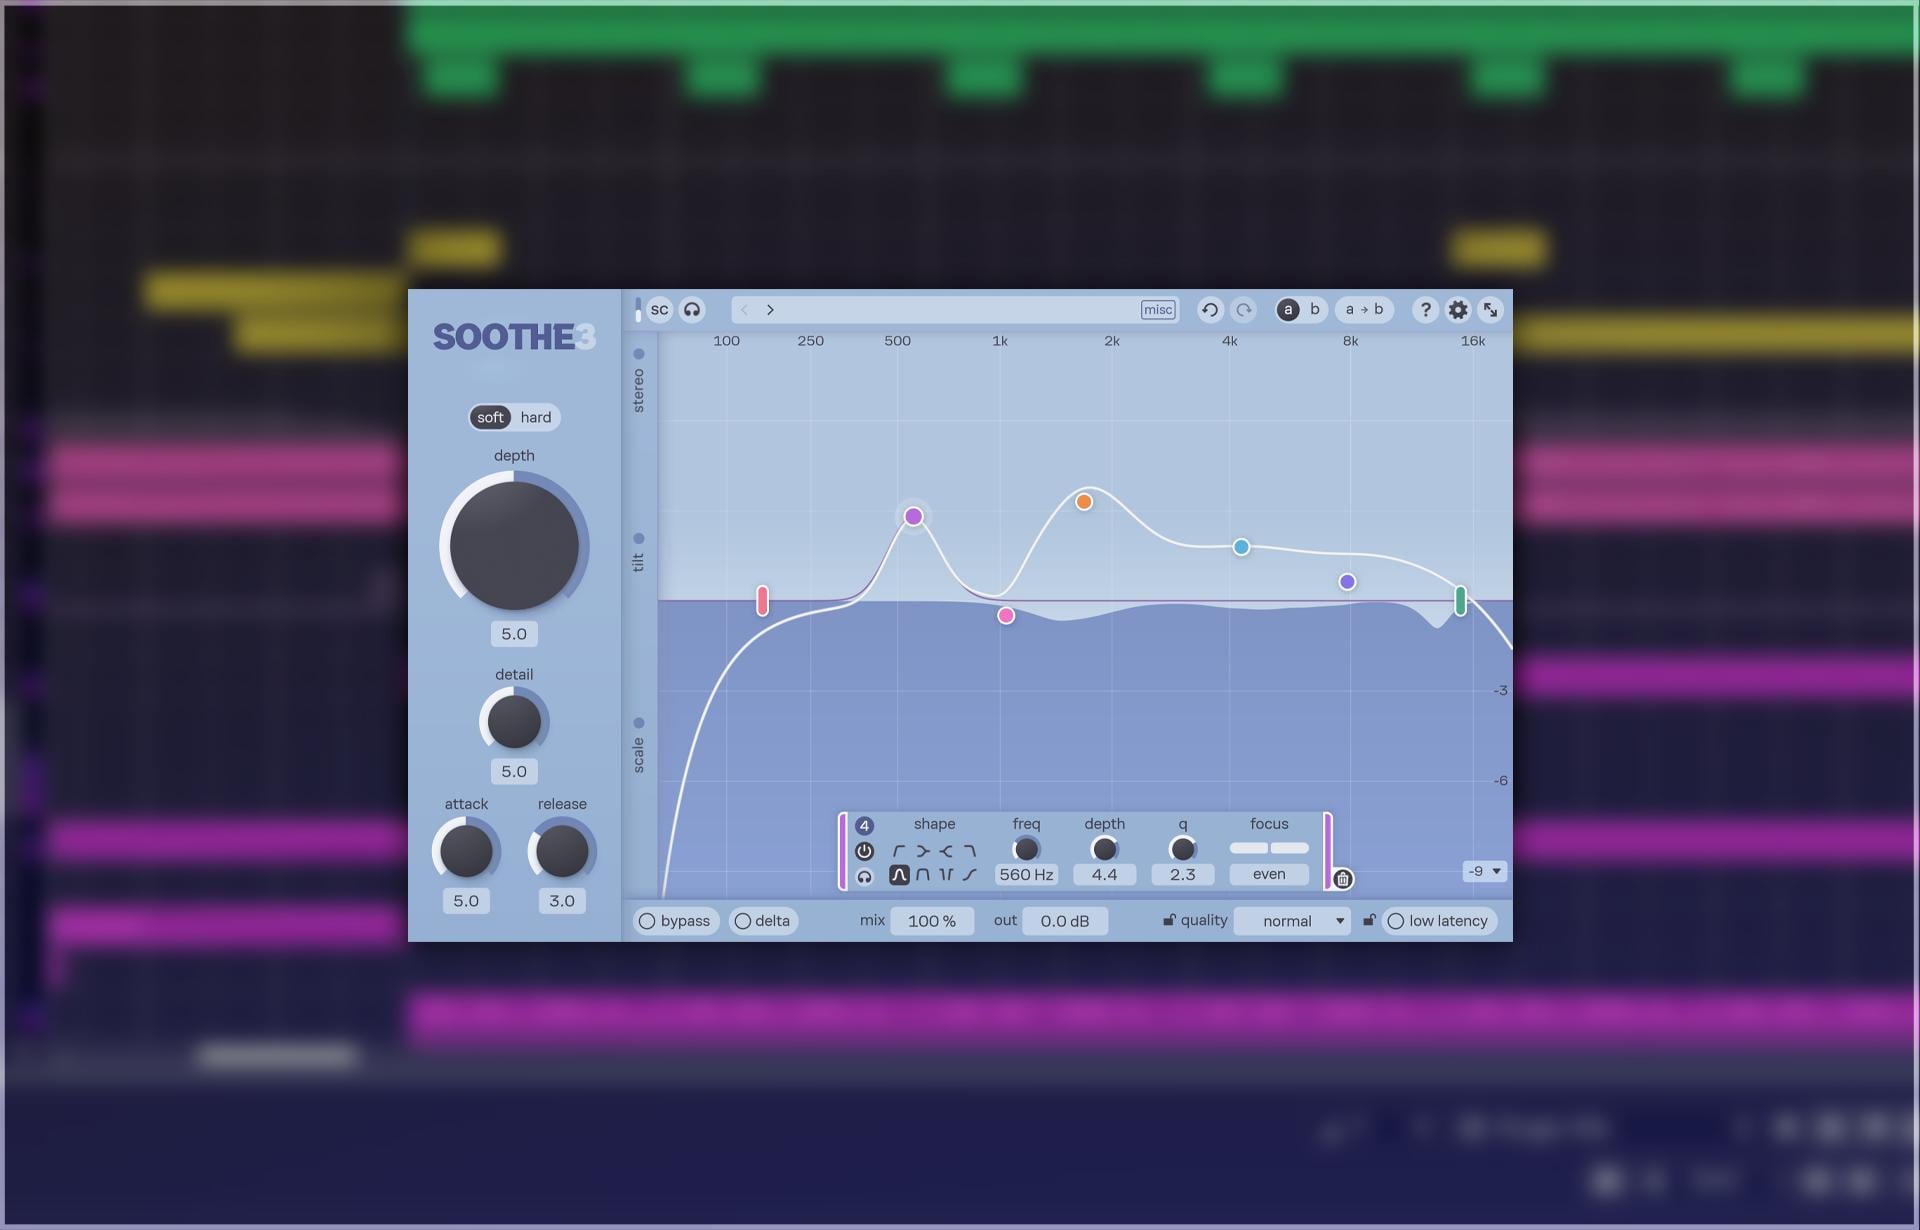Click the redo icon

click(1244, 310)
